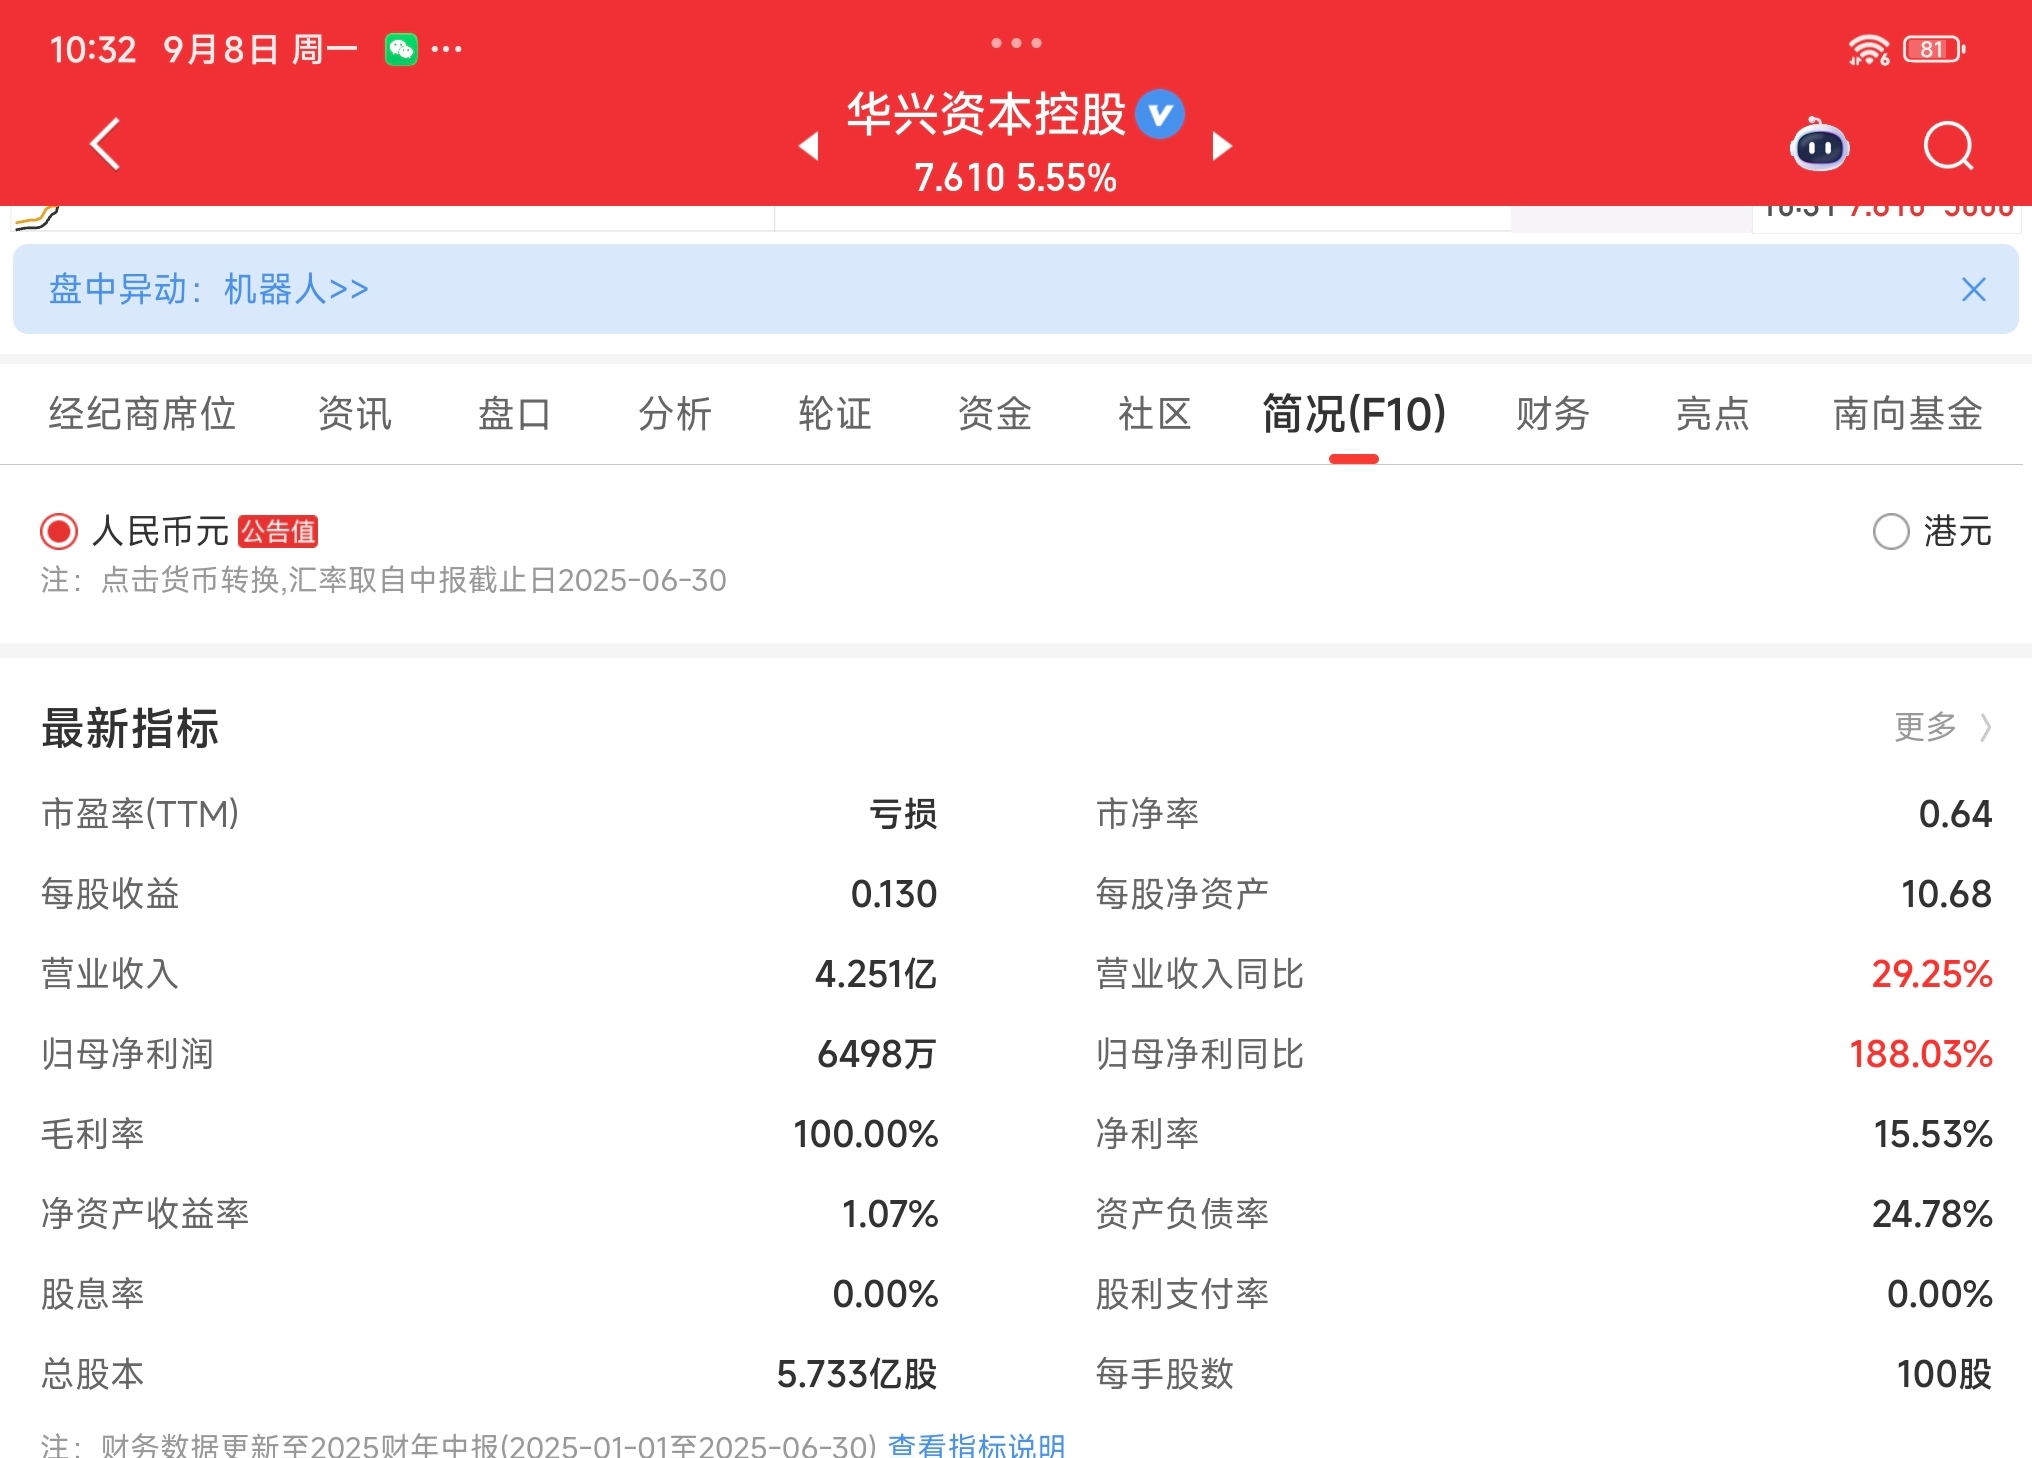The width and height of the screenshot is (2032, 1458).
Task: Tap the 最新指标 section heading
Action: [x=130, y=728]
